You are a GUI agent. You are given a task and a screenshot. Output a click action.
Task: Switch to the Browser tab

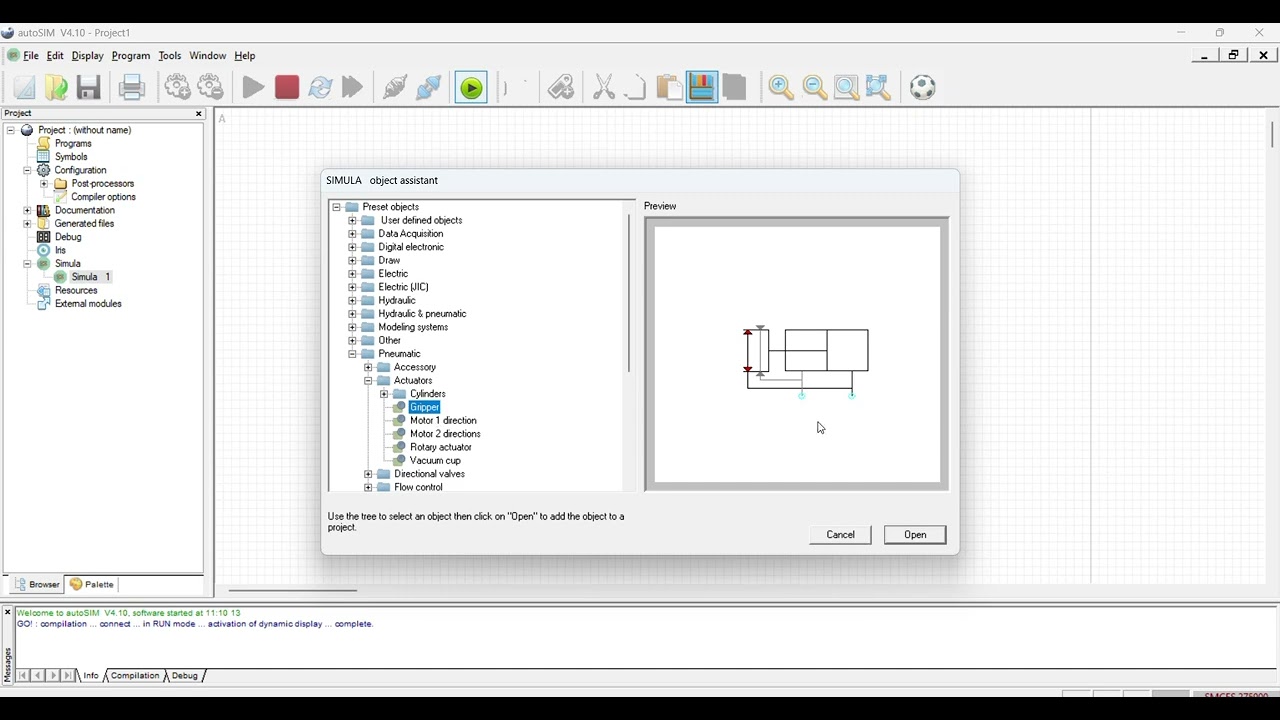point(37,584)
